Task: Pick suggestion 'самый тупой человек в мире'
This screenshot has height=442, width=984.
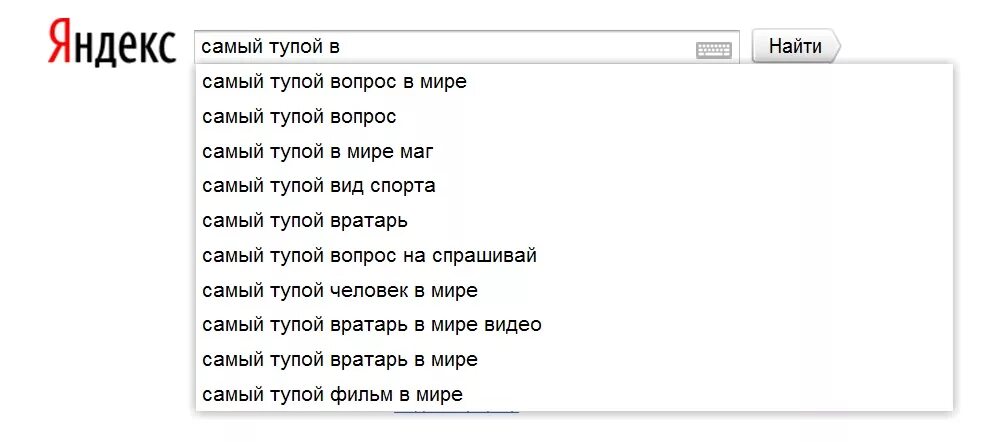Action: point(574,291)
